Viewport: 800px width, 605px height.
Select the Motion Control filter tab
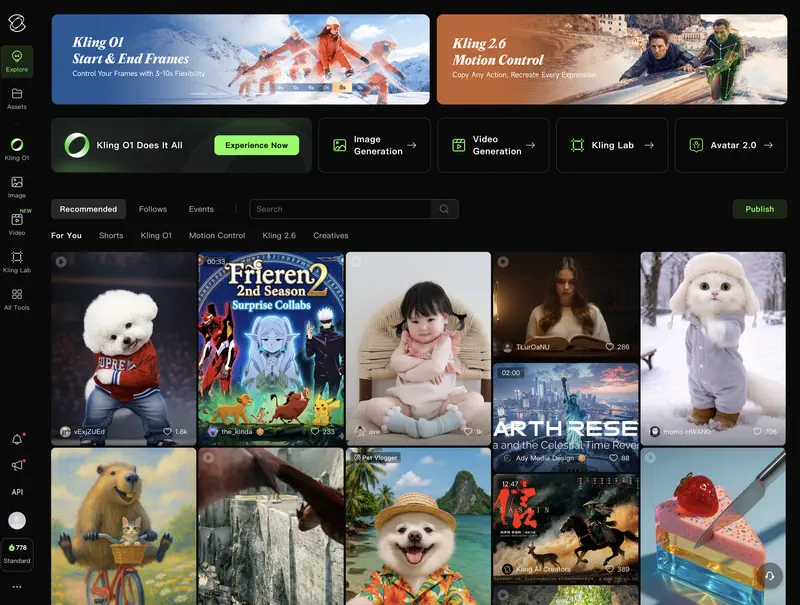(x=217, y=235)
